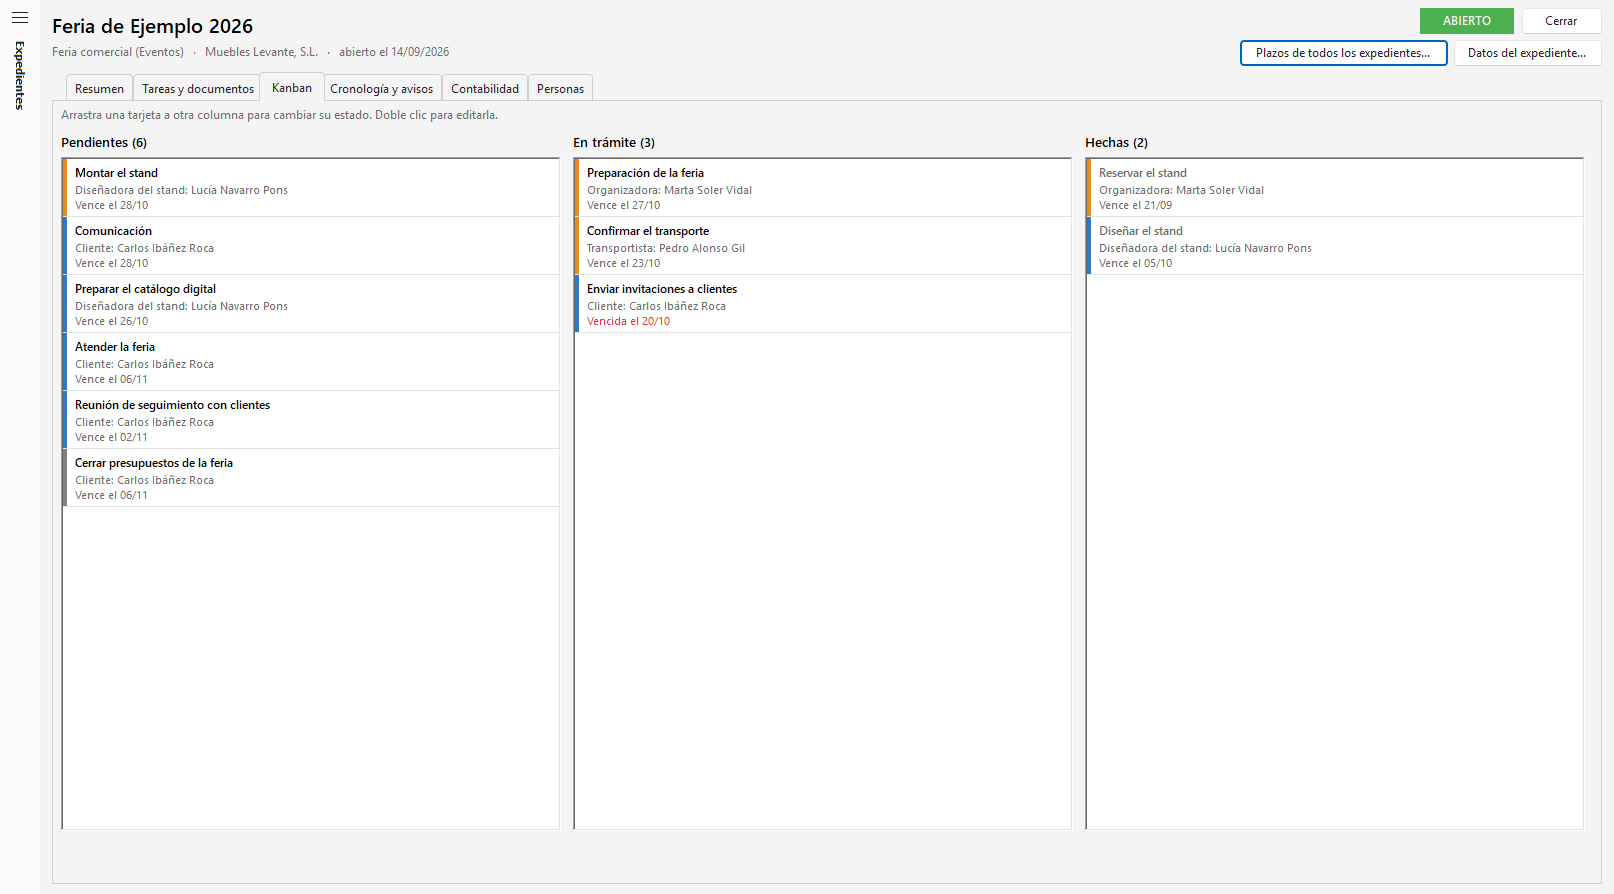
Task: Click the red 'Vencida el 20/10' text
Action: 628,321
